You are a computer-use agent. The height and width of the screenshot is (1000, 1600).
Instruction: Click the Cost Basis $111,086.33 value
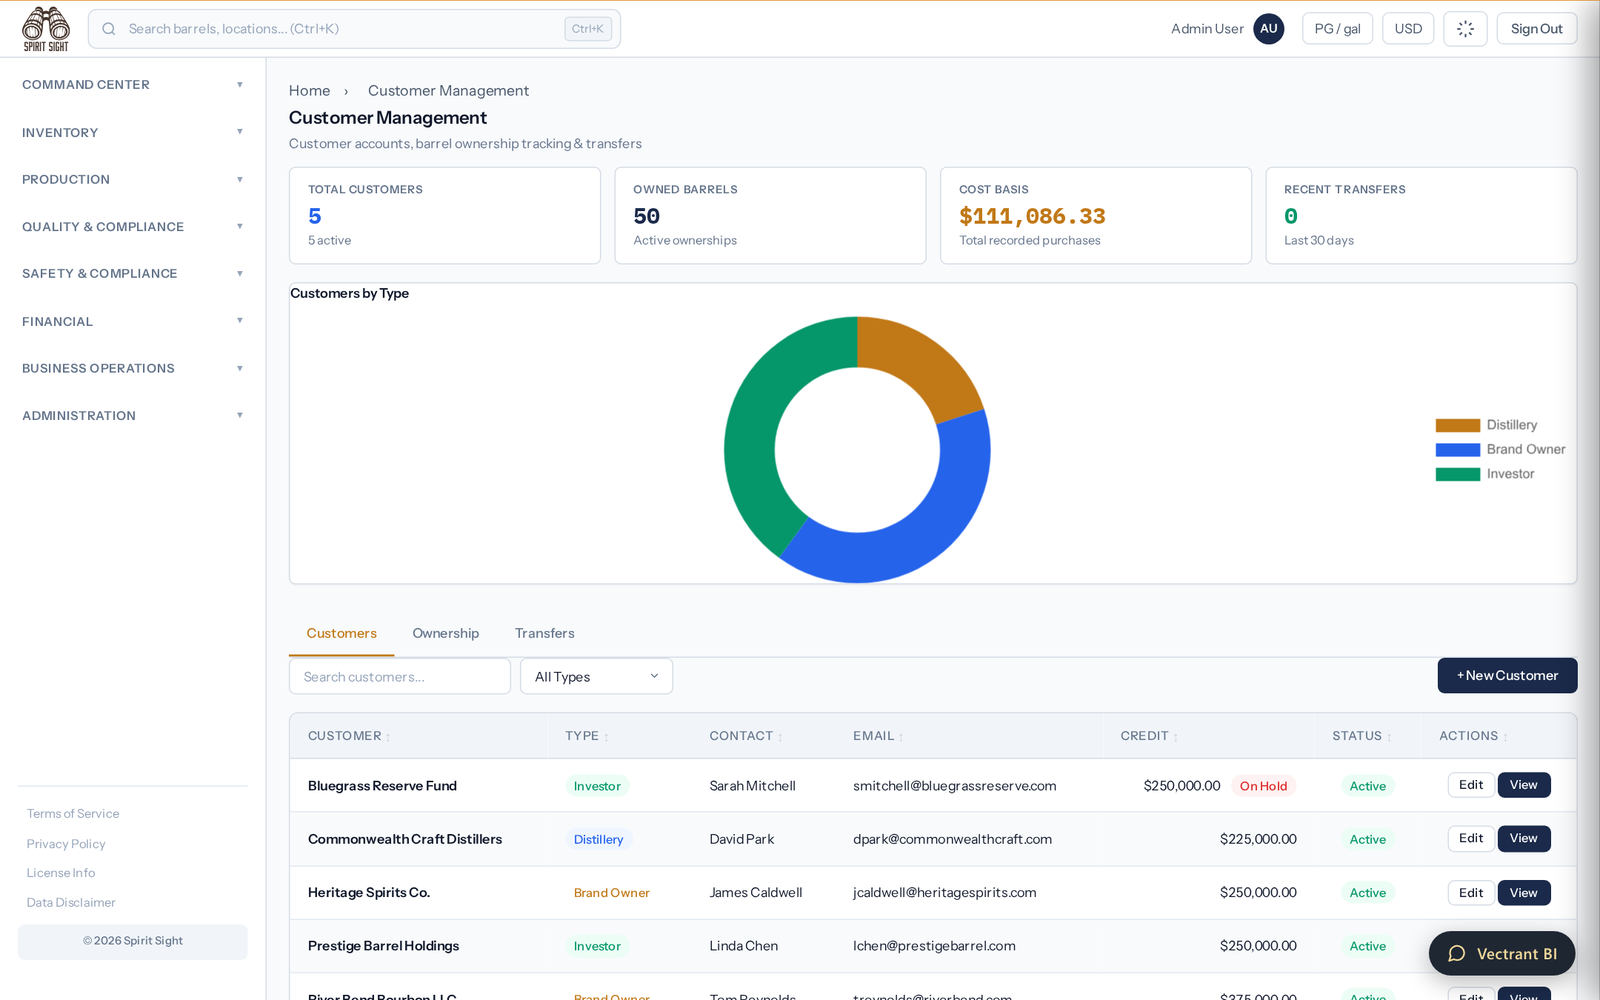click(x=1032, y=216)
